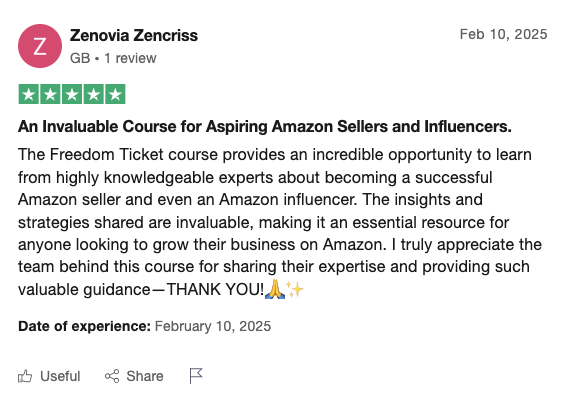Click the Date of experience label
This screenshot has width=583, height=413.
pos(84,326)
